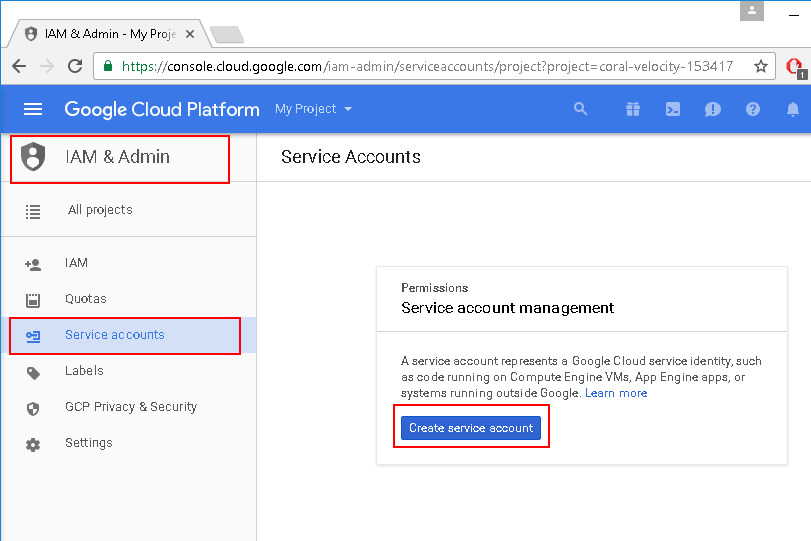
Task: Activate Google Cloud Shell icon
Action: coord(672,109)
